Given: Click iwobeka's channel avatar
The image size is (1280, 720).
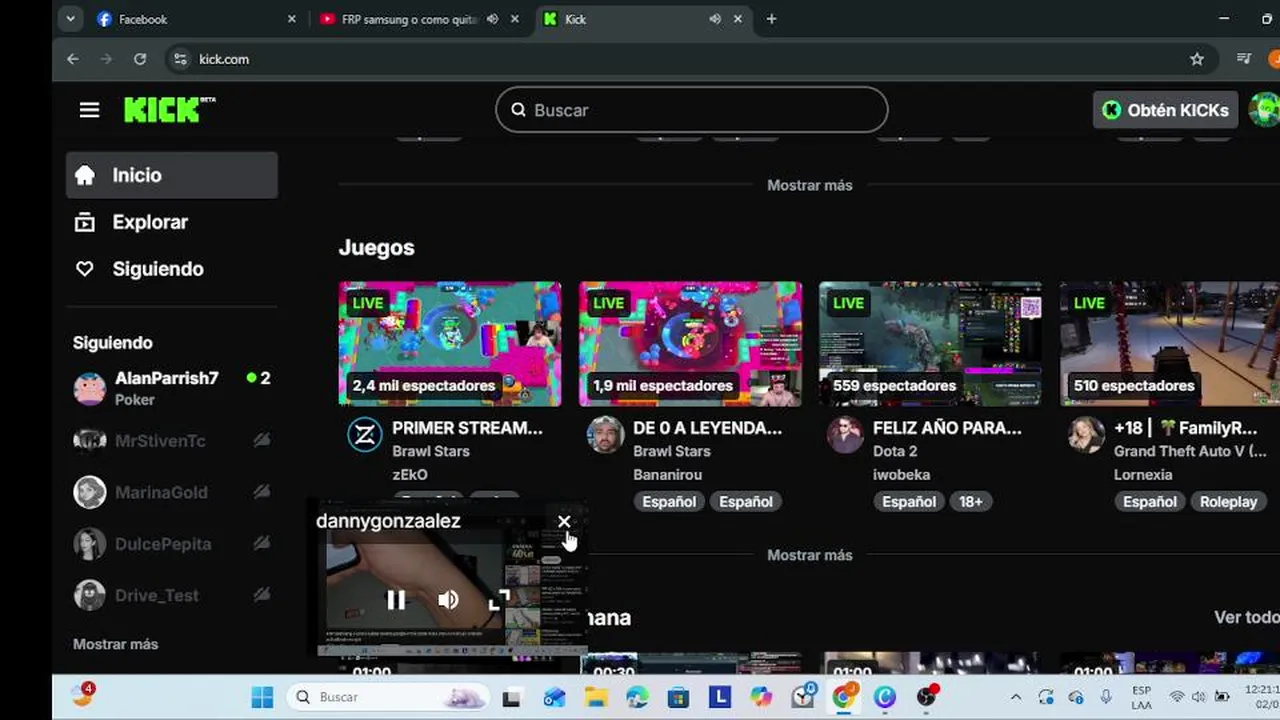Looking at the screenshot, I should [x=845, y=435].
